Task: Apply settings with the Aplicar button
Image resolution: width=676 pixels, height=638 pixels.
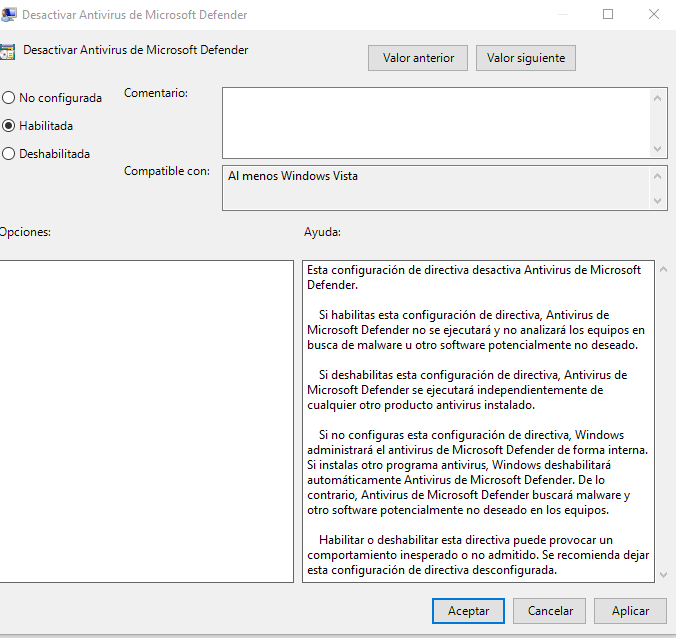Action: tap(630, 610)
